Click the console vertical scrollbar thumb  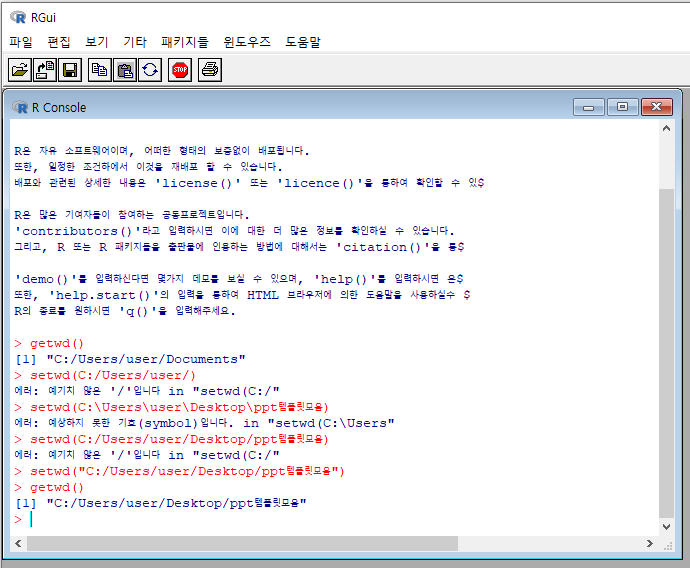click(666, 353)
